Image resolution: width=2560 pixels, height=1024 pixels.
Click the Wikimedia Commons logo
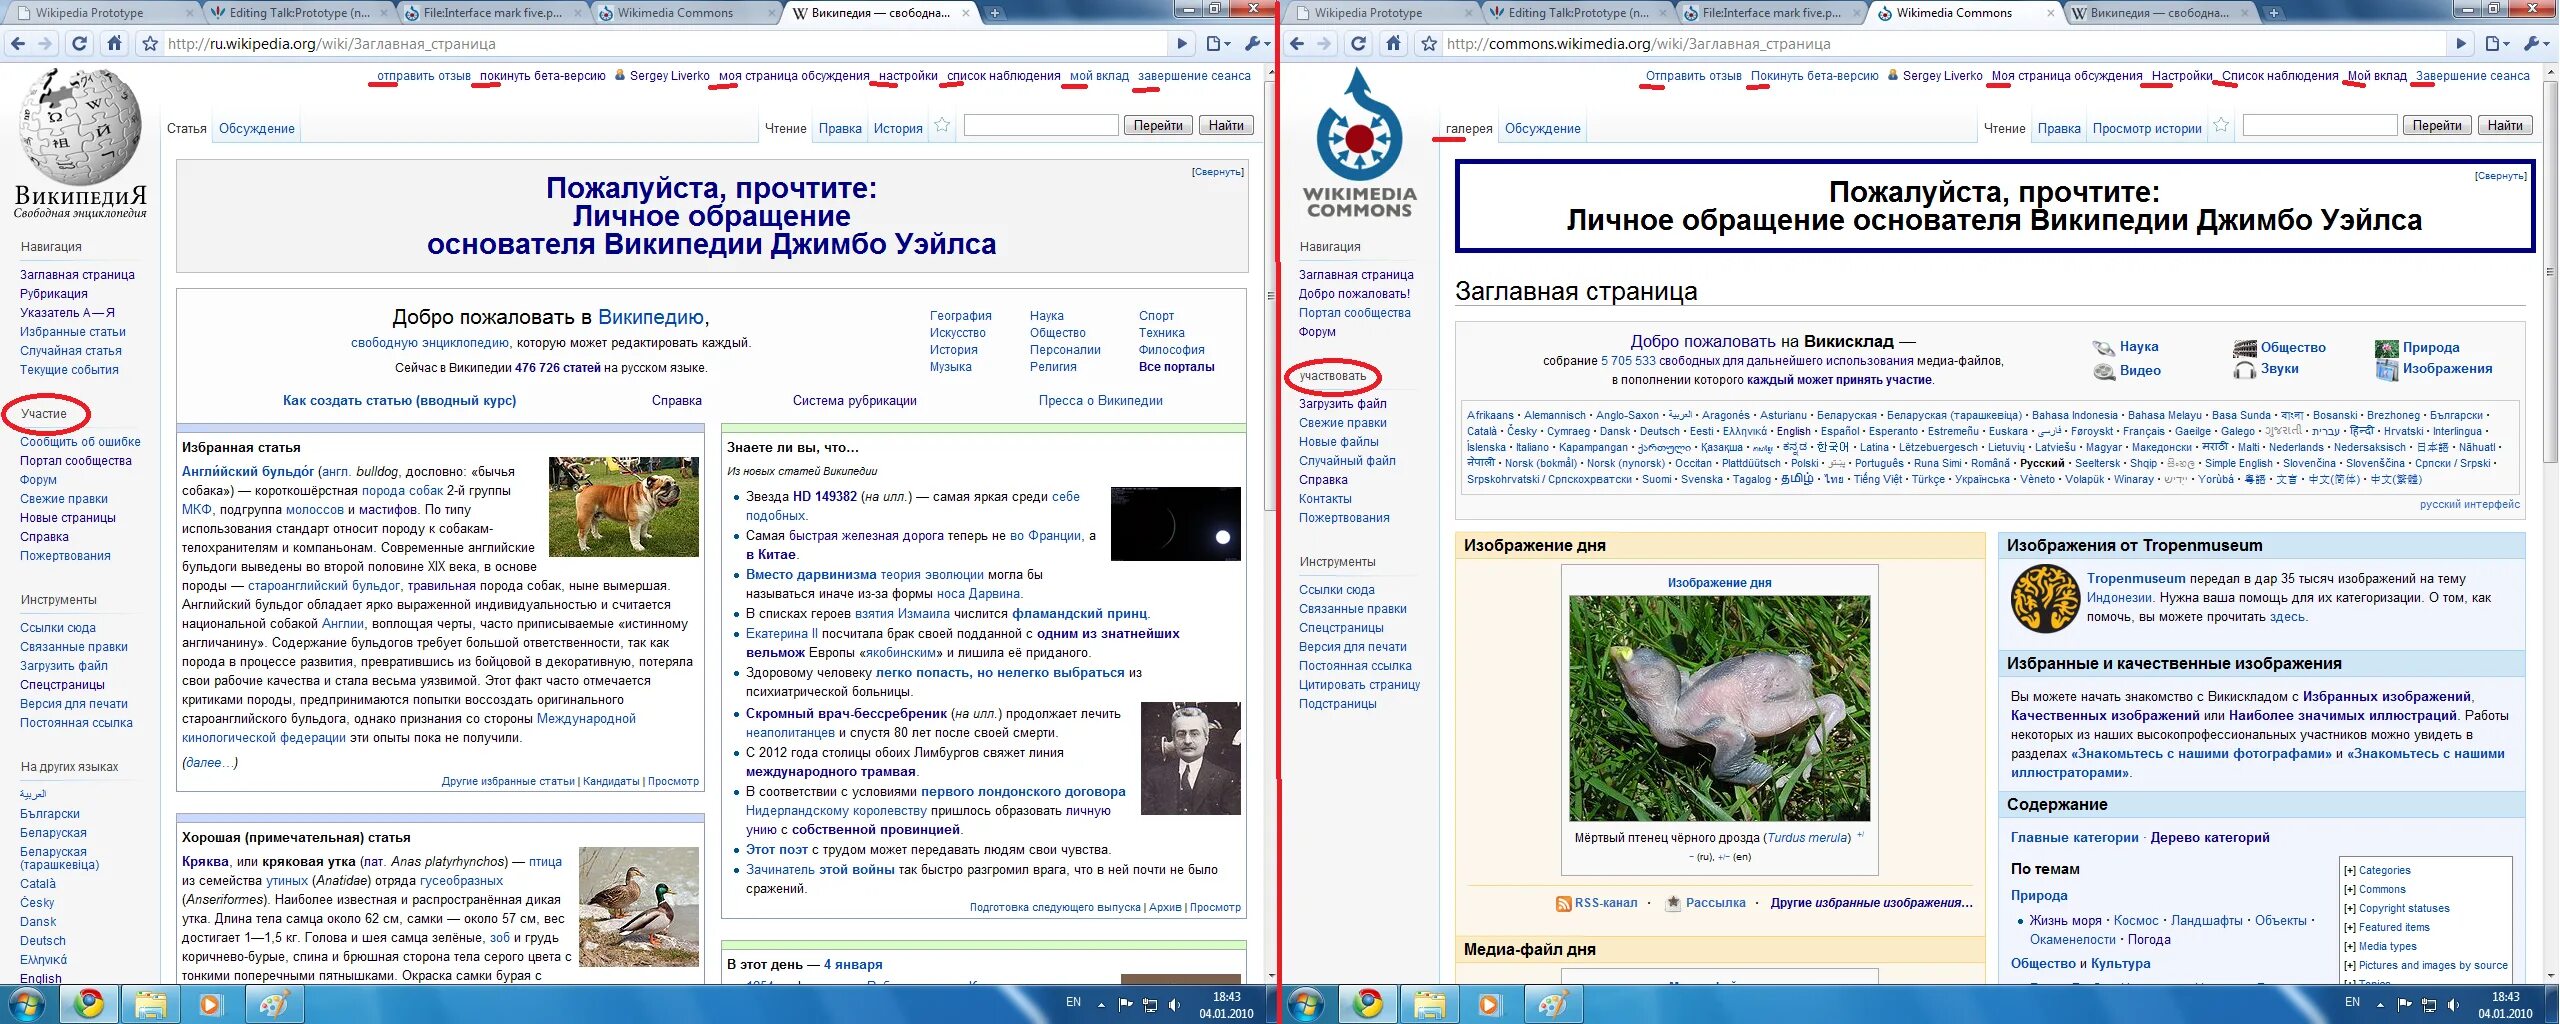click(x=1359, y=140)
